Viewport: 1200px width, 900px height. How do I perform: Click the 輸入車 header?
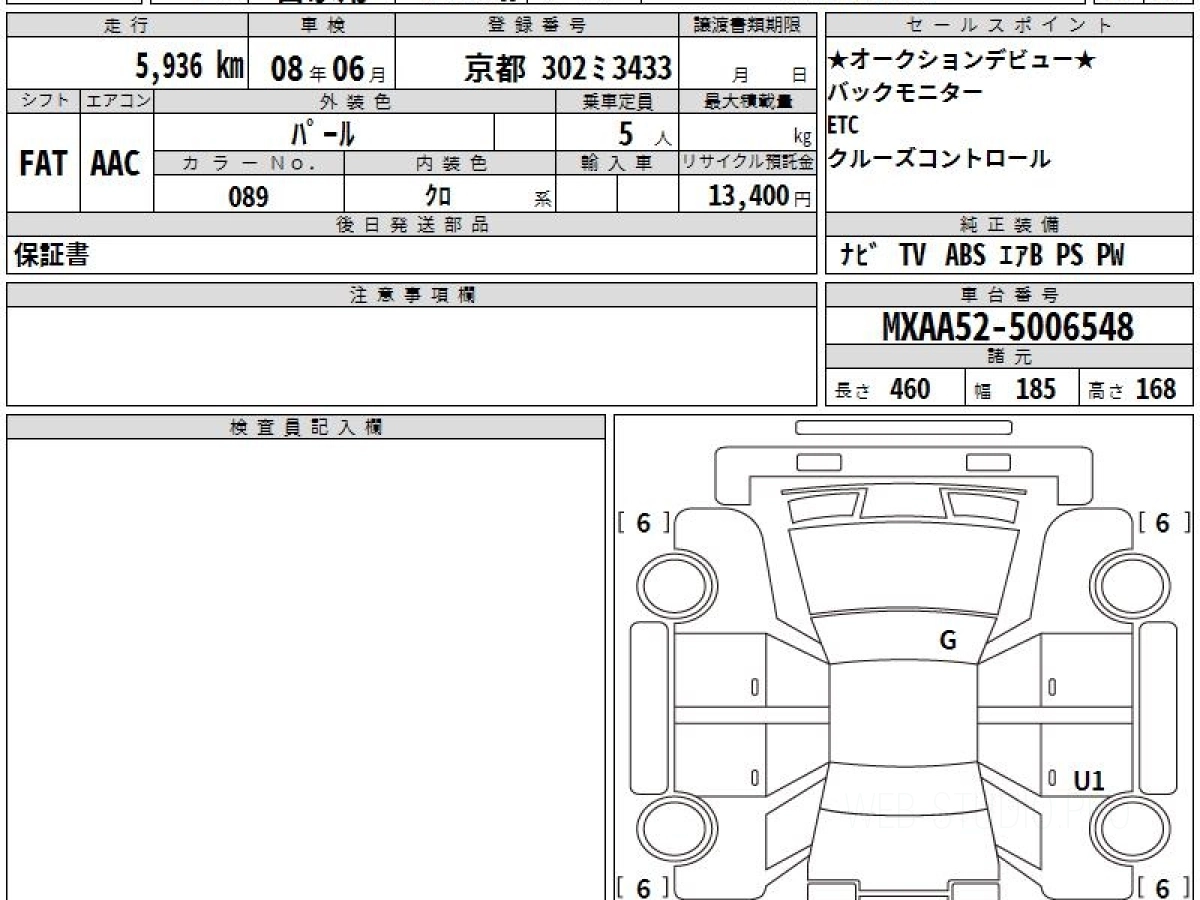[x=617, y=164]
